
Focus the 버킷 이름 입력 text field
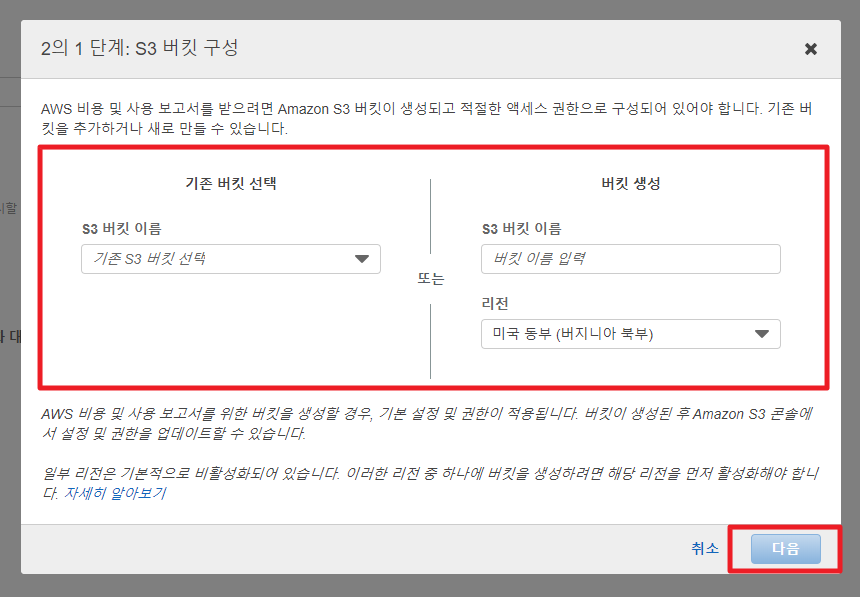pyautogui.click(x=630, y=259)
